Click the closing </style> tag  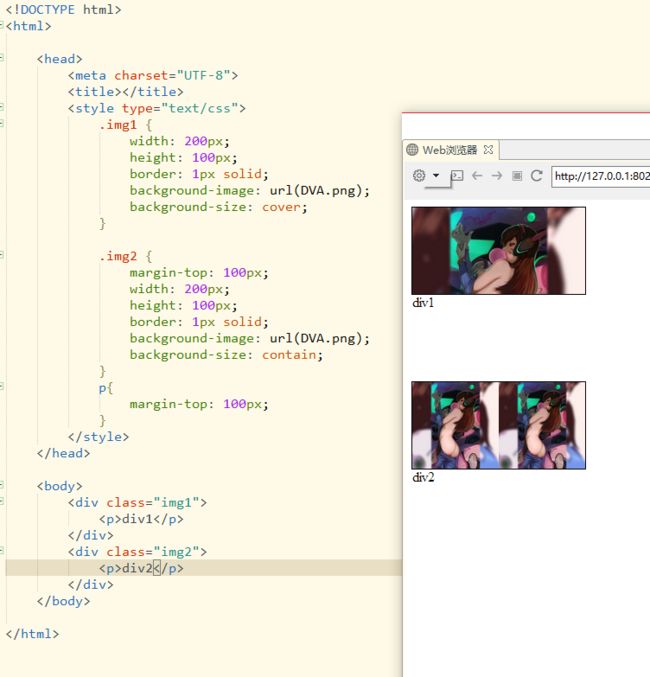98,437
